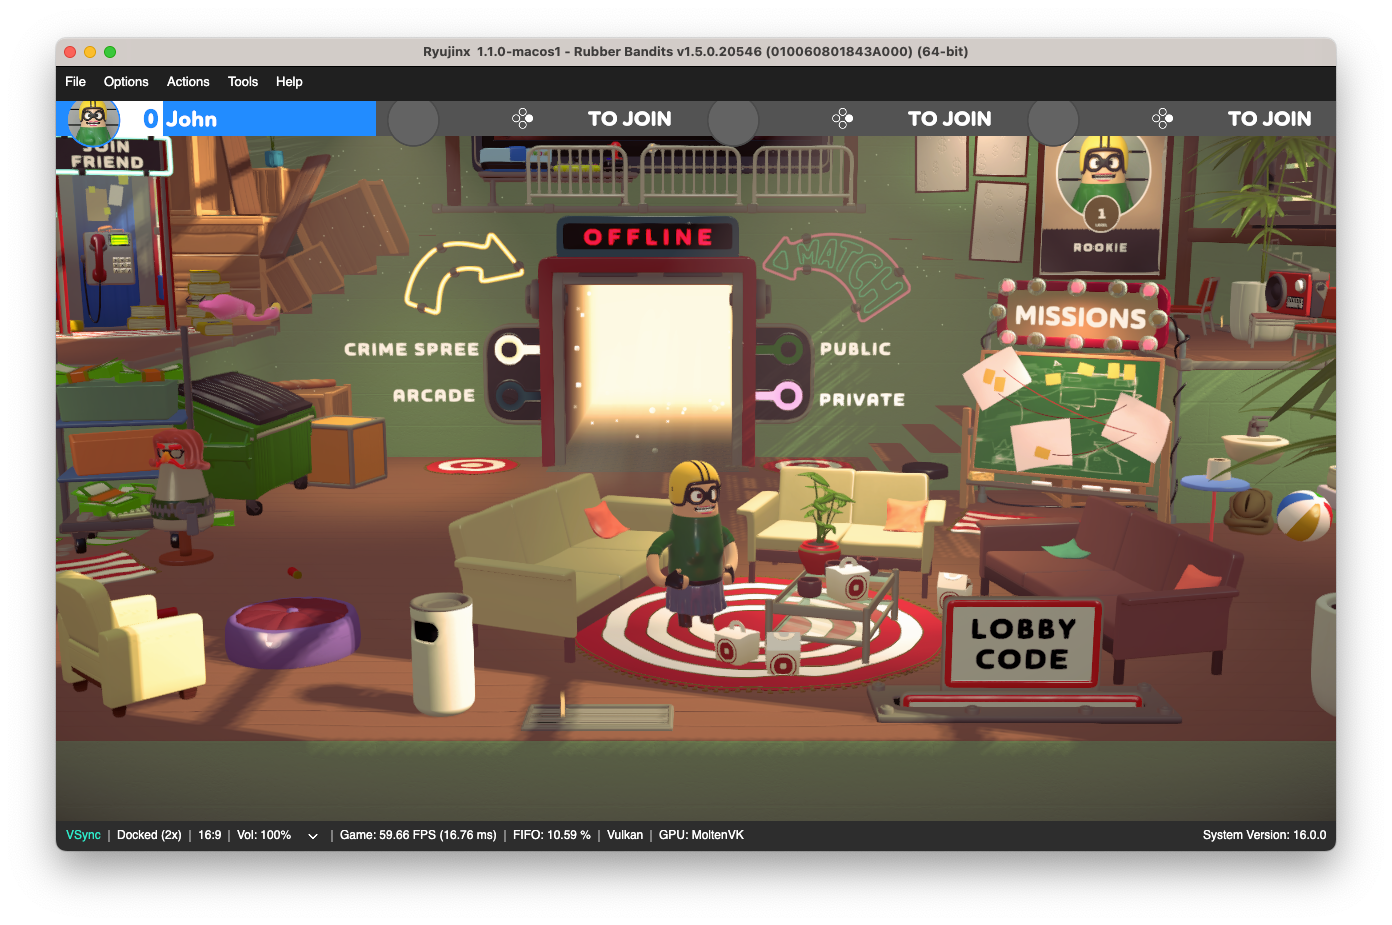This screenshot has width=1392, height=925.
Task: Click the Lobby Code sign
Action: [x=1021, y=643]
